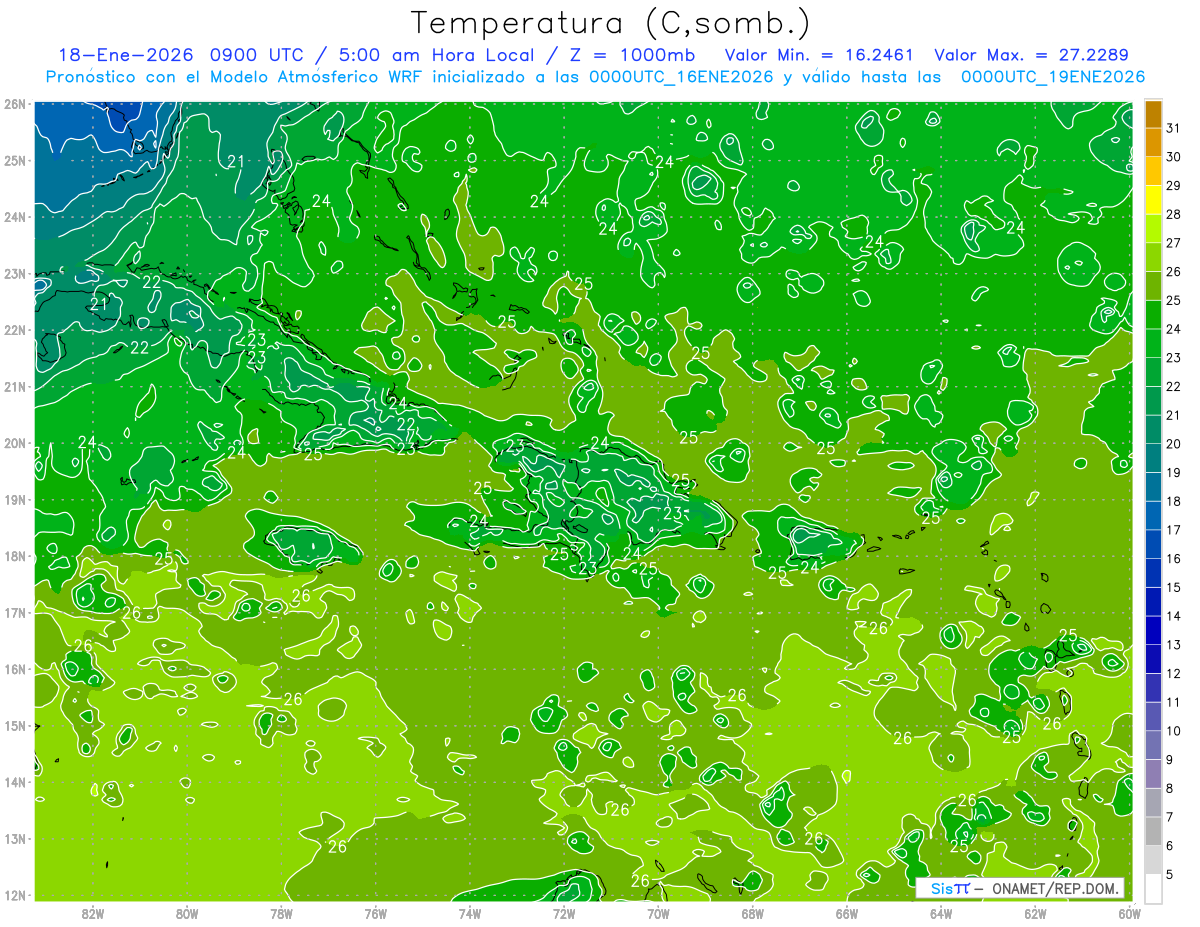Click latitude axis label "15N"
Viewport: 1200px width, 927px height.
pos(15,726)
